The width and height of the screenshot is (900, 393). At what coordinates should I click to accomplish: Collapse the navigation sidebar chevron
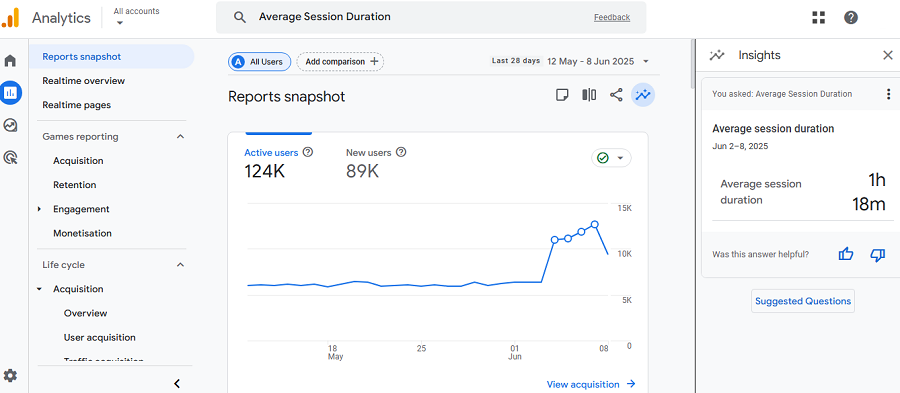[177, 383]
